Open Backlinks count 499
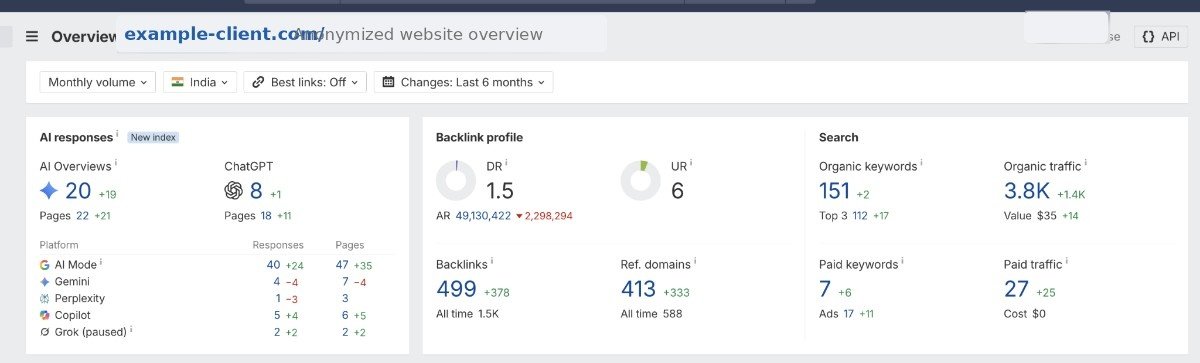The width and height of the screenshot is (1200, 363). click(x=457, y=290)
